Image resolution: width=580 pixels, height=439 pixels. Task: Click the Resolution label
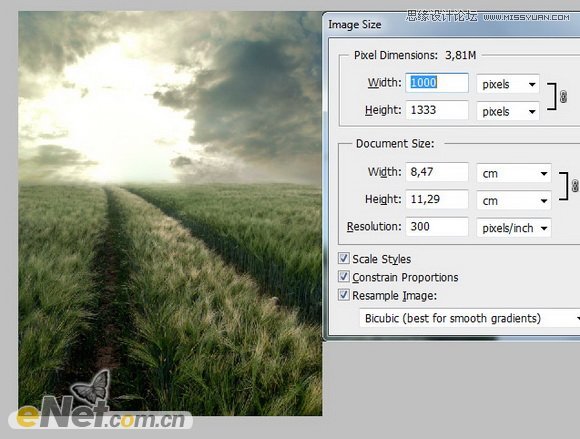coord(374,226)
